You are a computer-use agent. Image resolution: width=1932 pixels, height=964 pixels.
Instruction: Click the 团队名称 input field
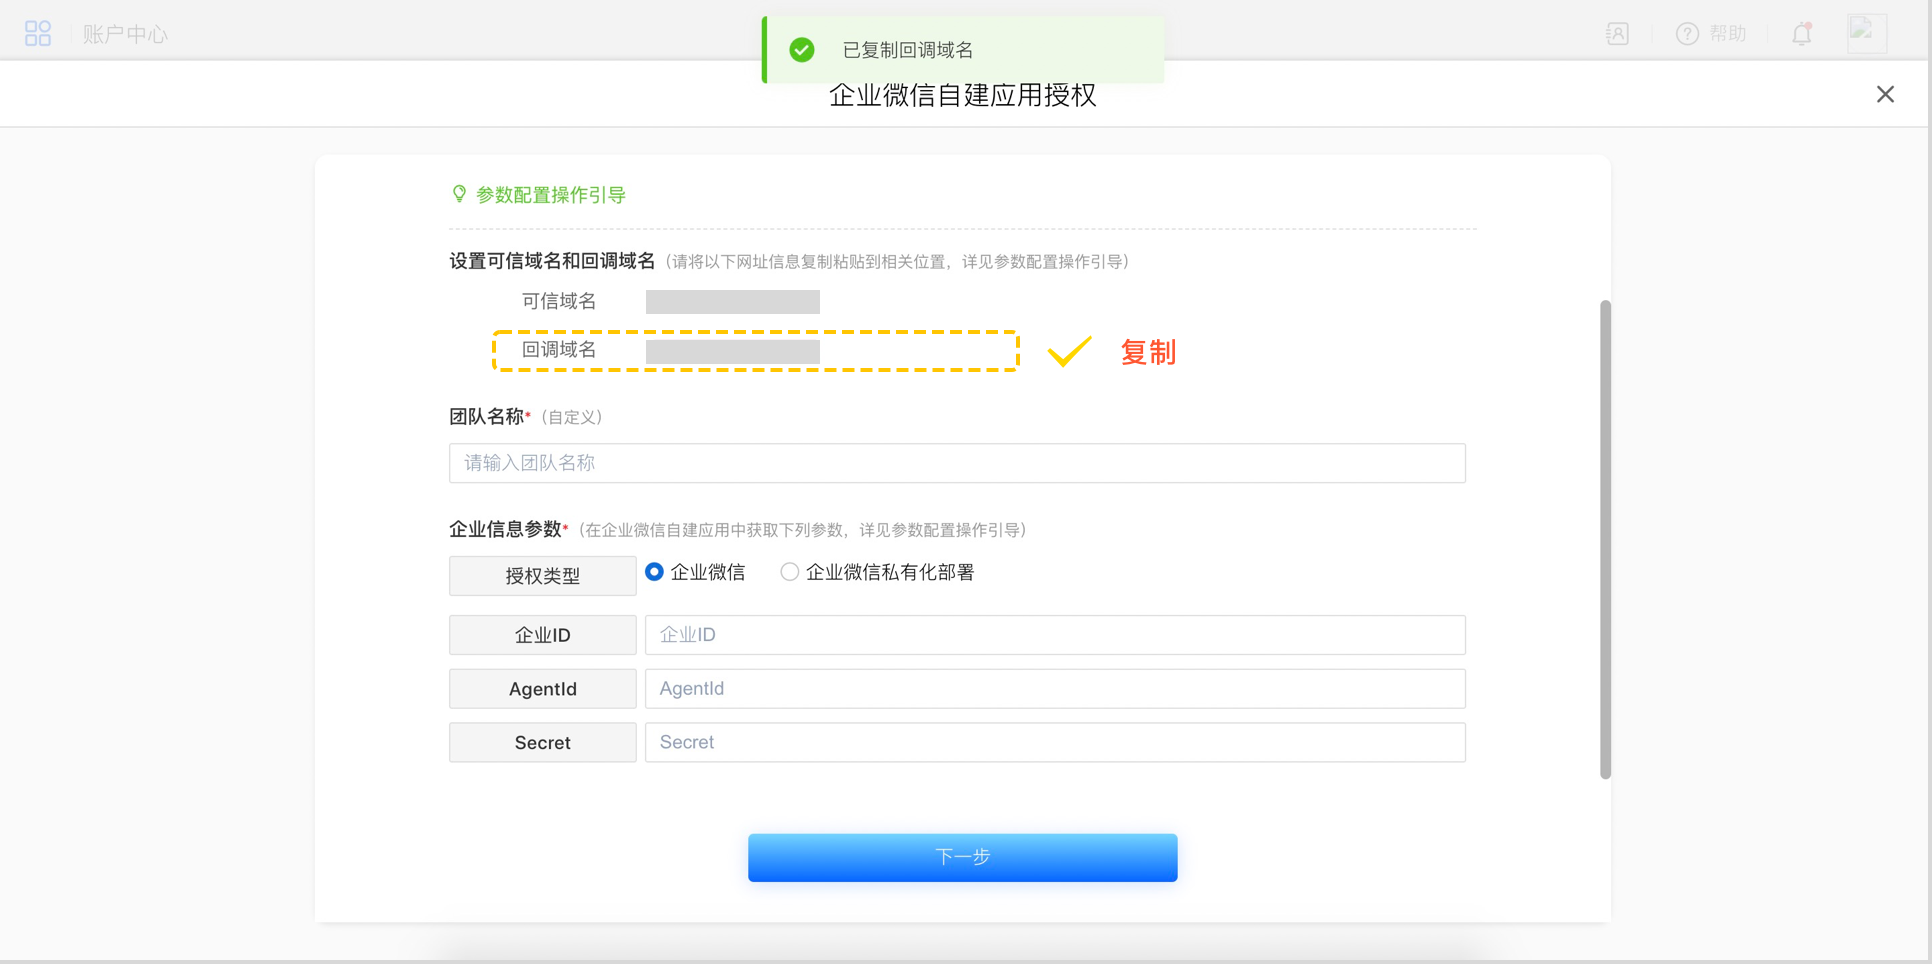[x=956, y=463]
